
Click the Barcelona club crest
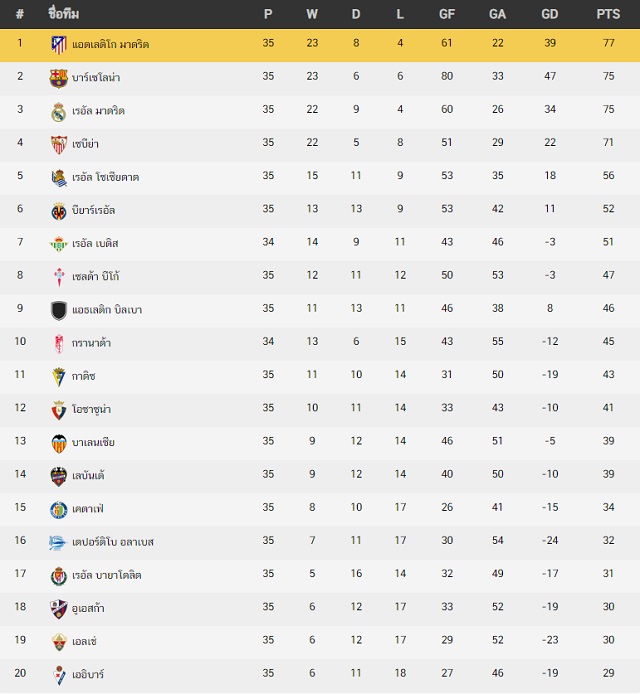[58, 78]
